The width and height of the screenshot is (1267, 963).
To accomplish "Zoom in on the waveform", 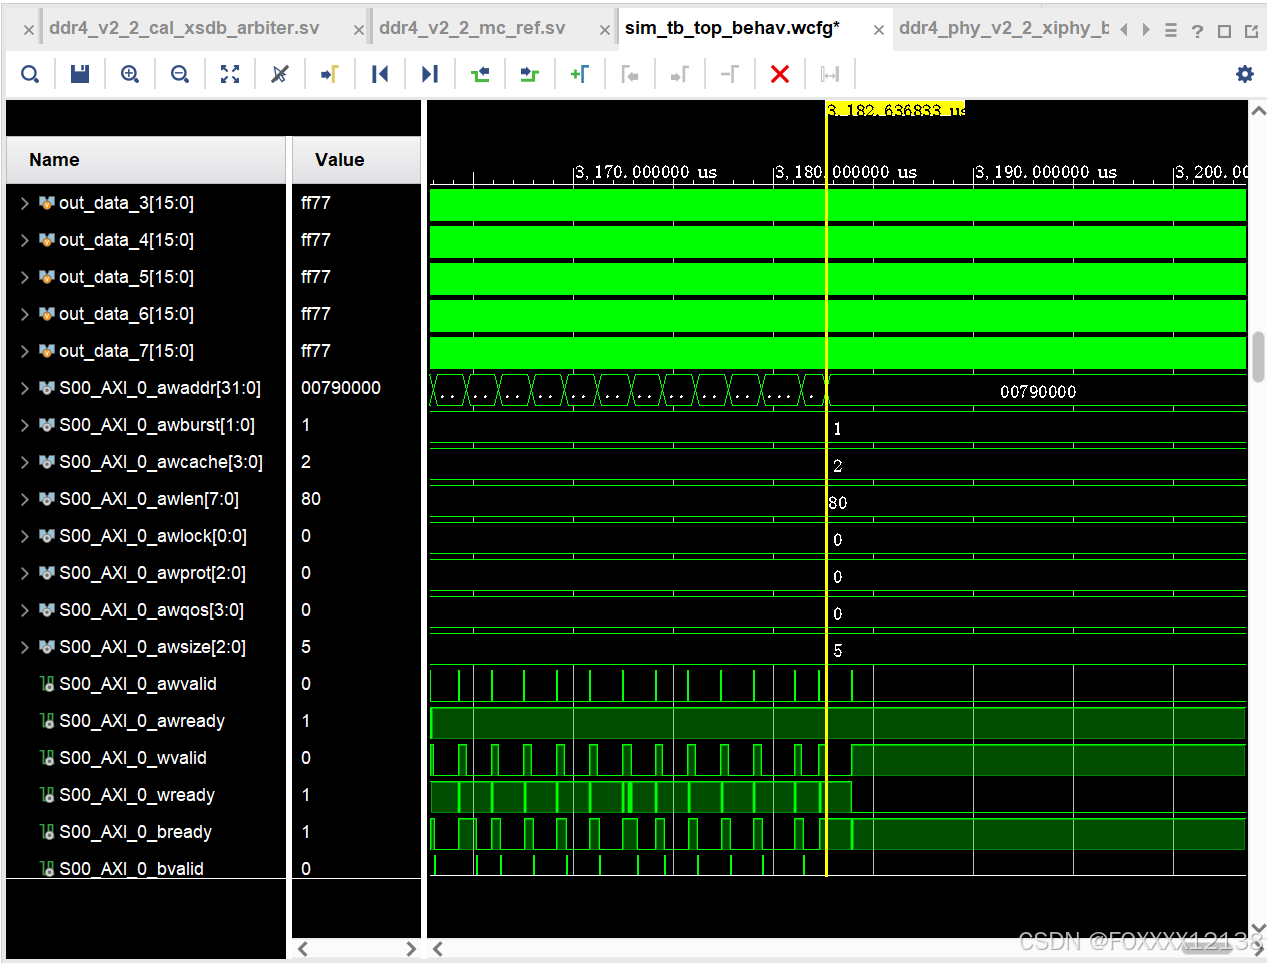I will tap(130, 74).
